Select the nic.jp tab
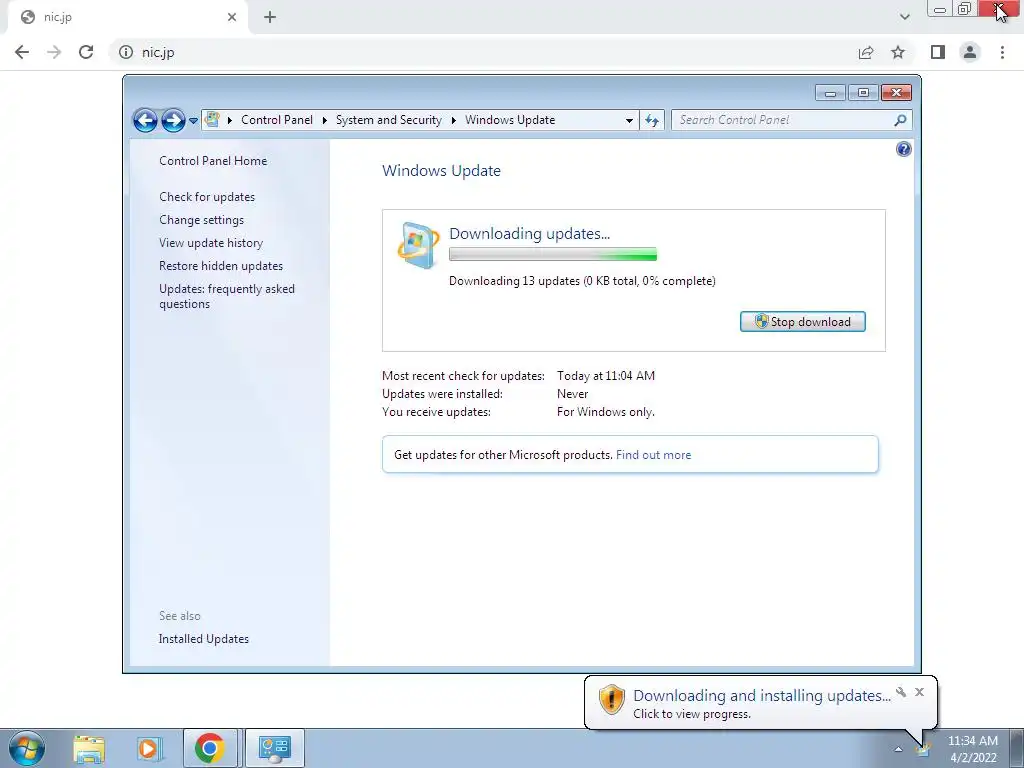This screenshot has height=768, width=1024. [x=127, y=18]
